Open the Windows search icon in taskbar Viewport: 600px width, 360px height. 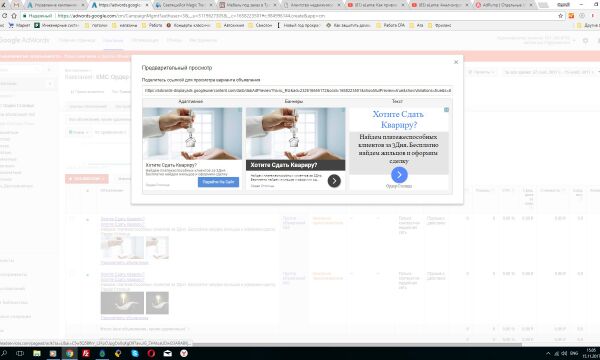click(x=4, y=353)
